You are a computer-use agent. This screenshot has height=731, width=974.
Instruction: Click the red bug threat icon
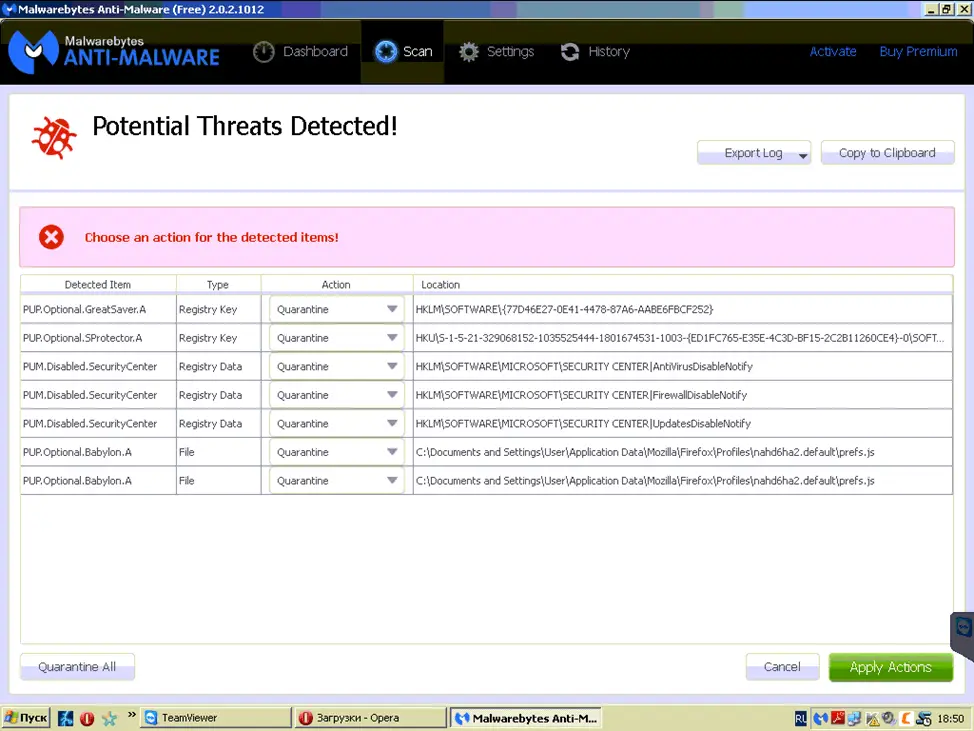click(x=53, y=137)
